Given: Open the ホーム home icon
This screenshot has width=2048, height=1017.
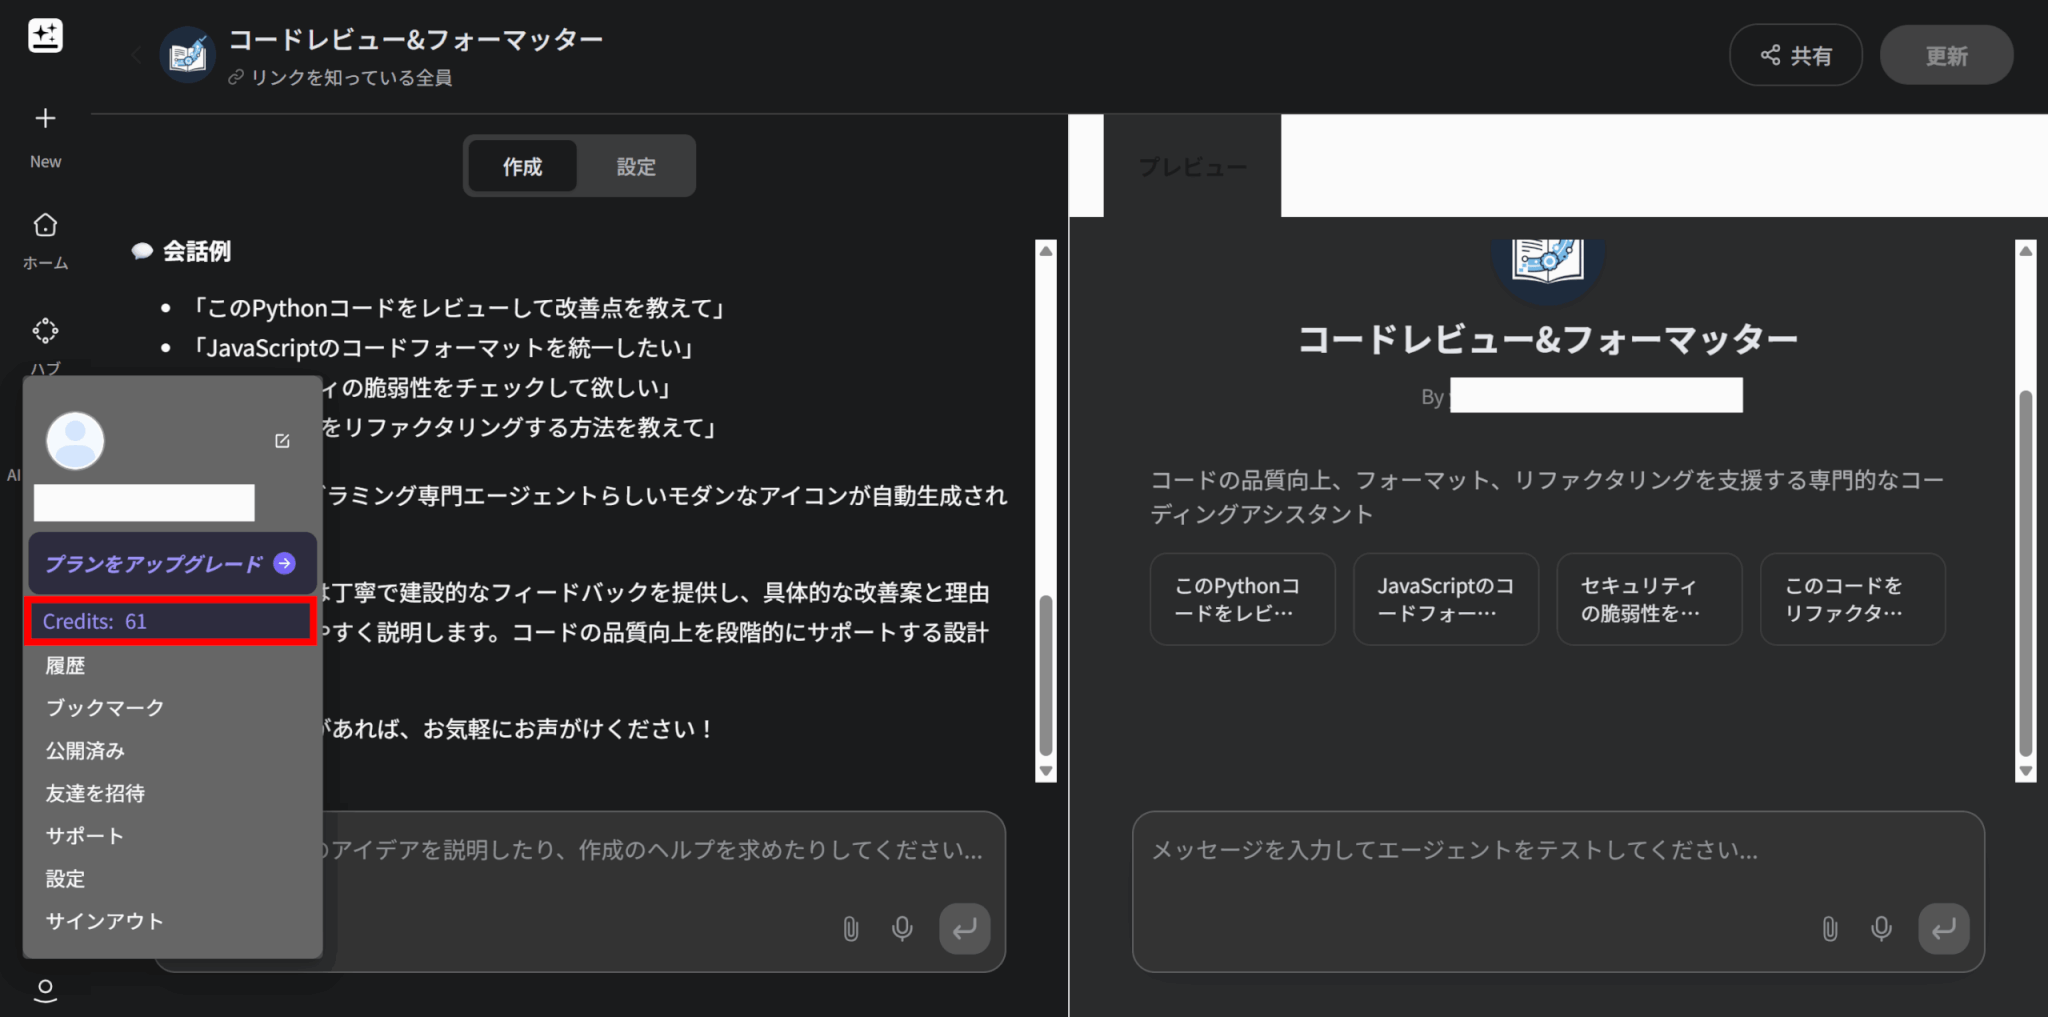Looking at the screenshot, I should point(45,226).
